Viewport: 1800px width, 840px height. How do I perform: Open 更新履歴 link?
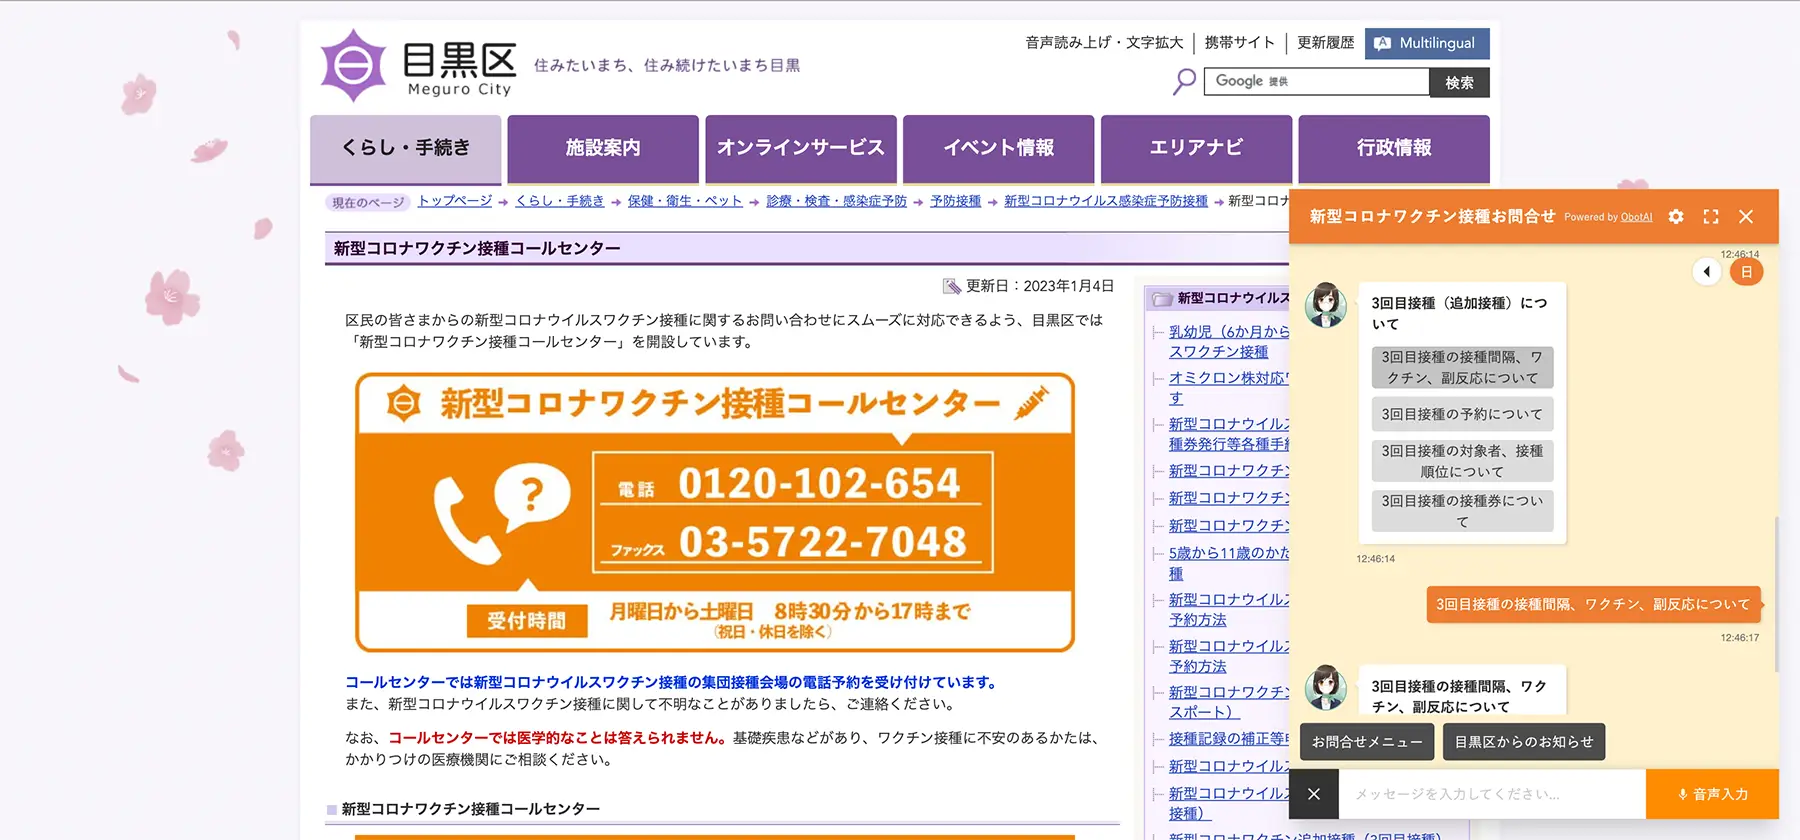(x=1326, y=42)
